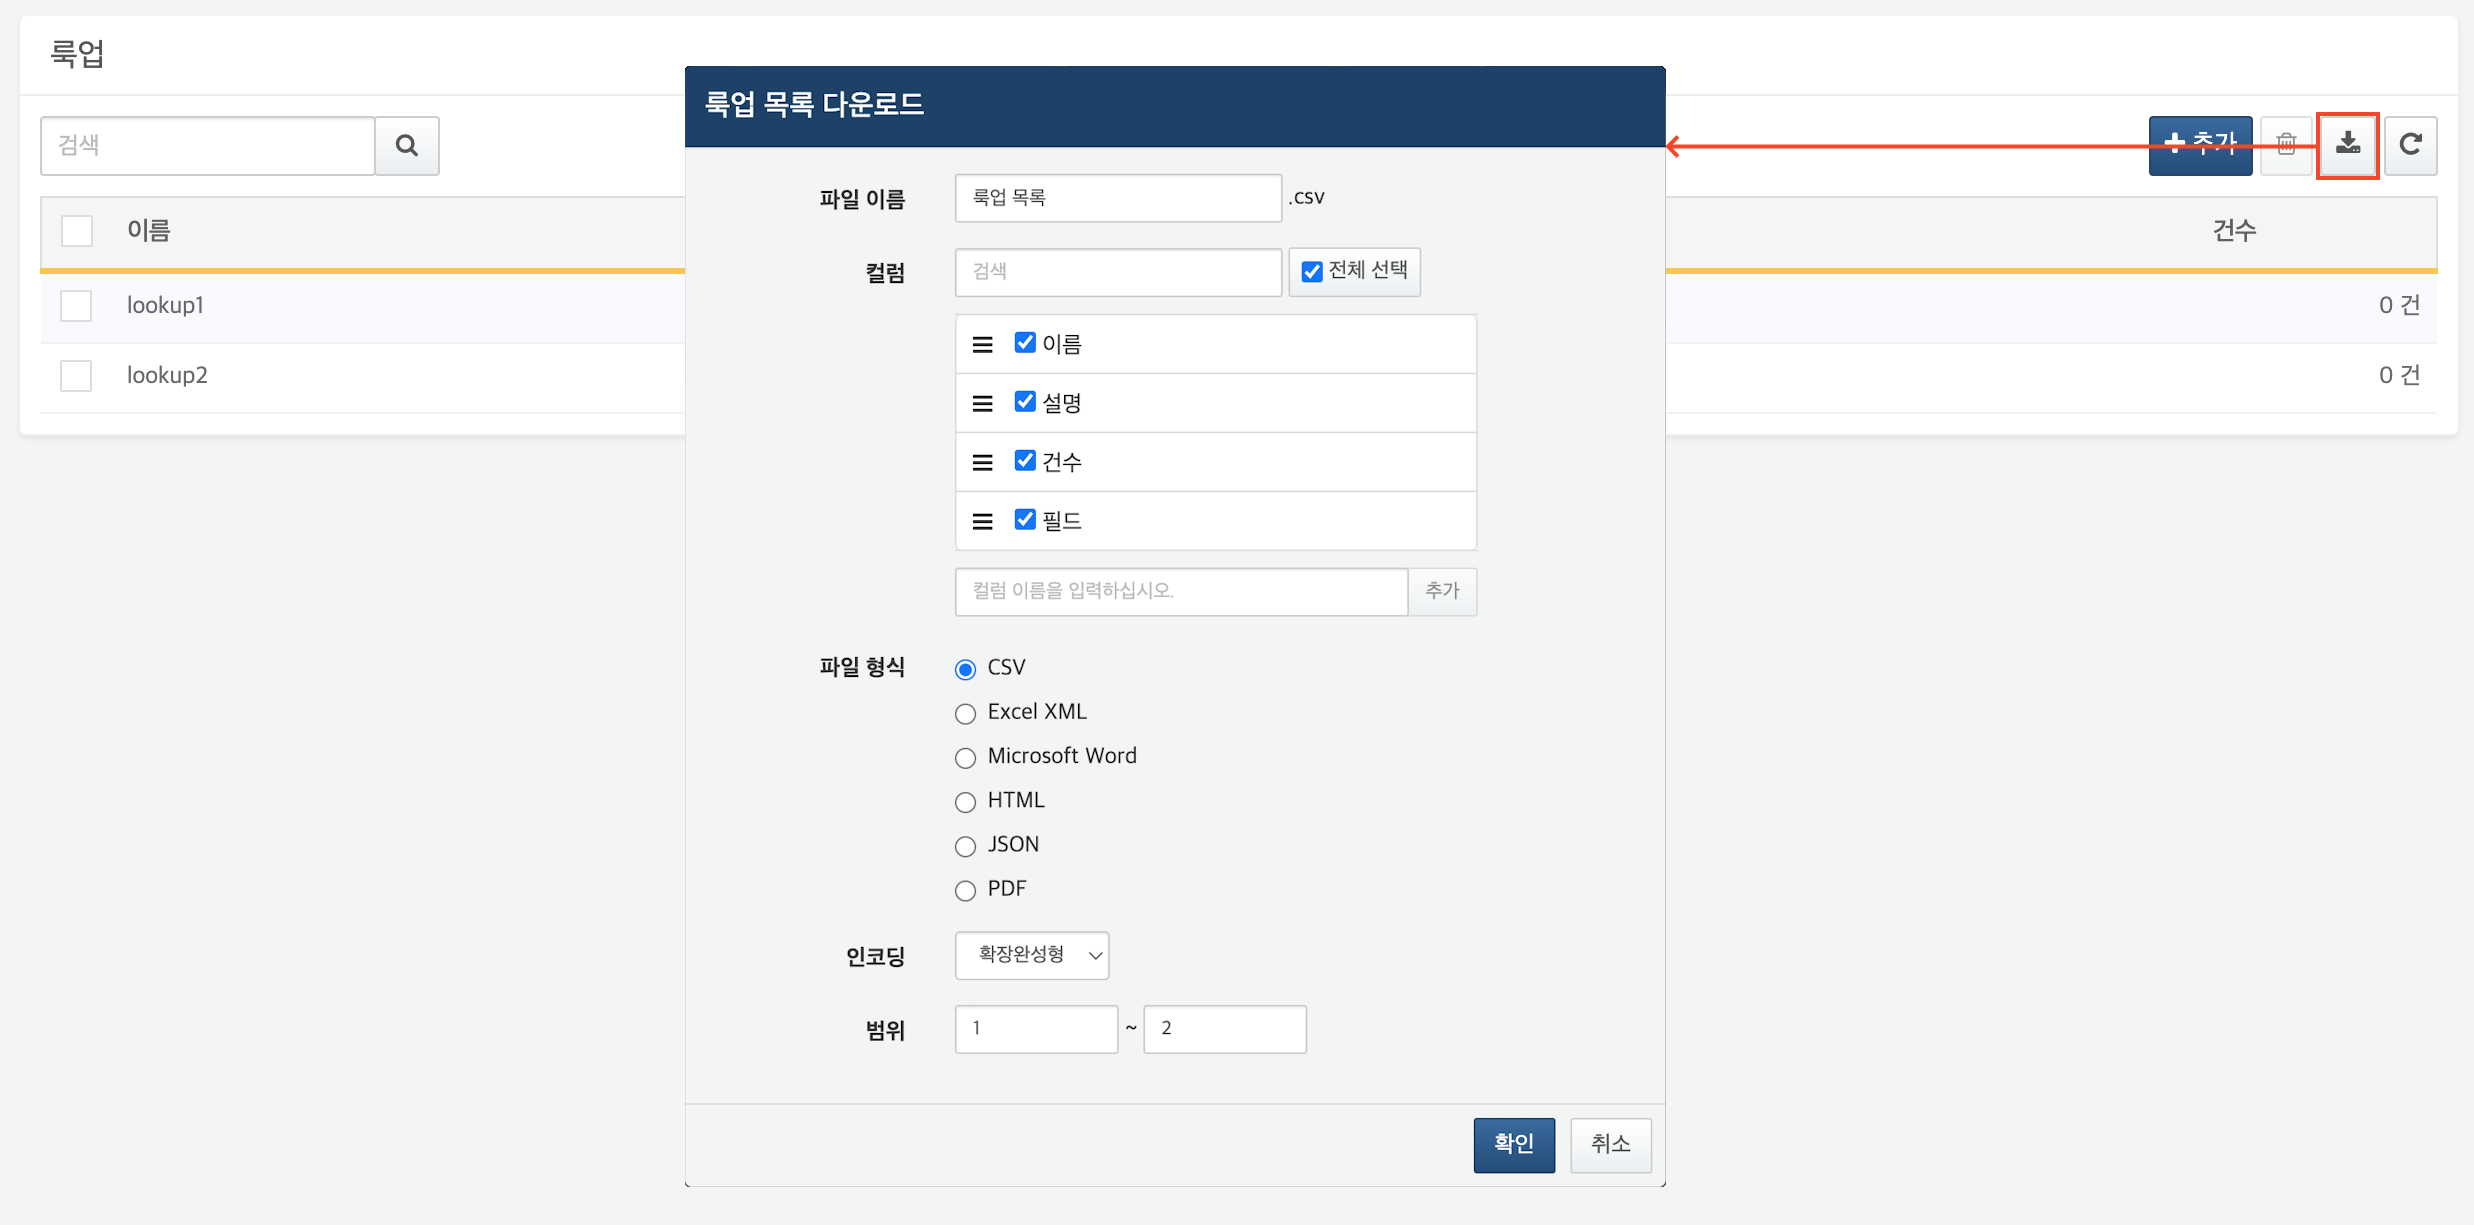Click the column name entry field
This screenshot has width=2474, height=1225.
1181,591
